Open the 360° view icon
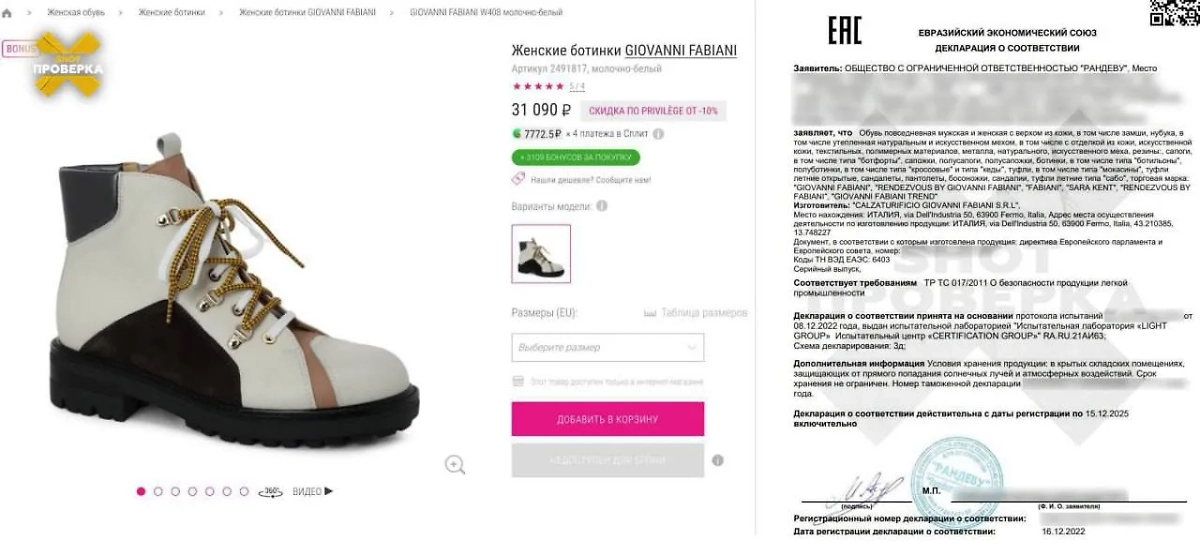1200x555 pixels. 271,491
